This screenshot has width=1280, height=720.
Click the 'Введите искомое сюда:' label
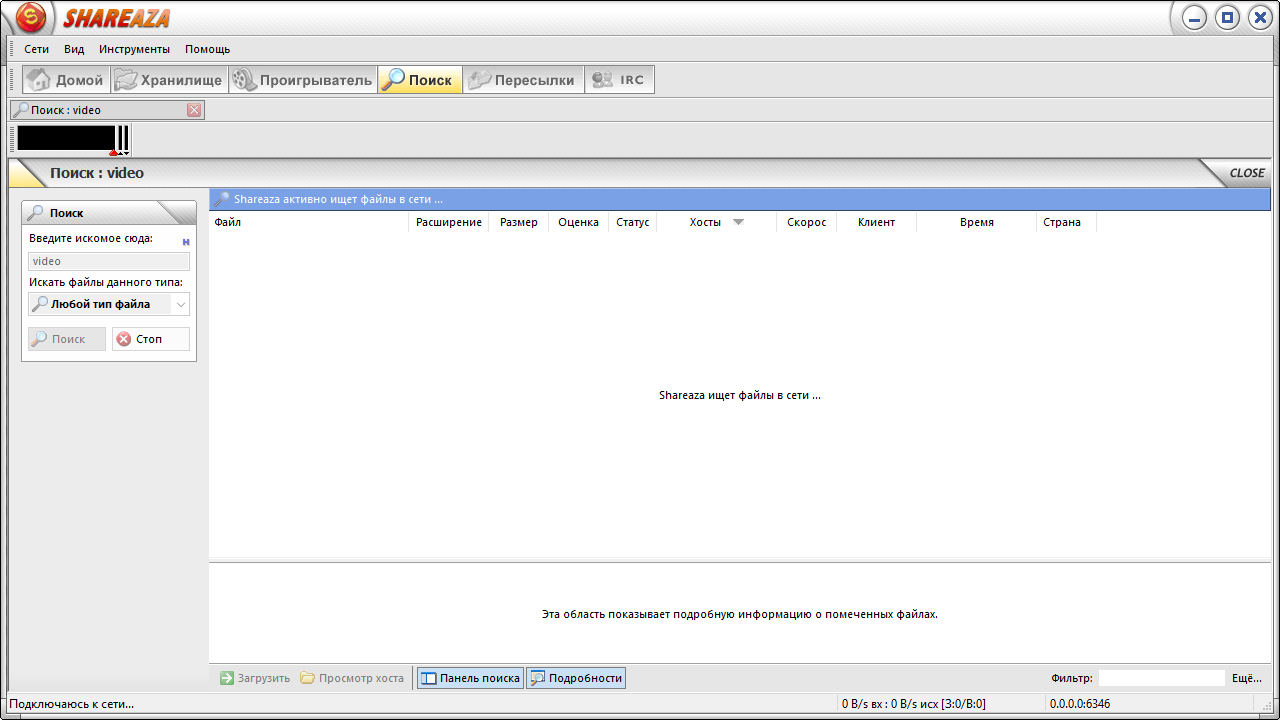tap(91, 239)
